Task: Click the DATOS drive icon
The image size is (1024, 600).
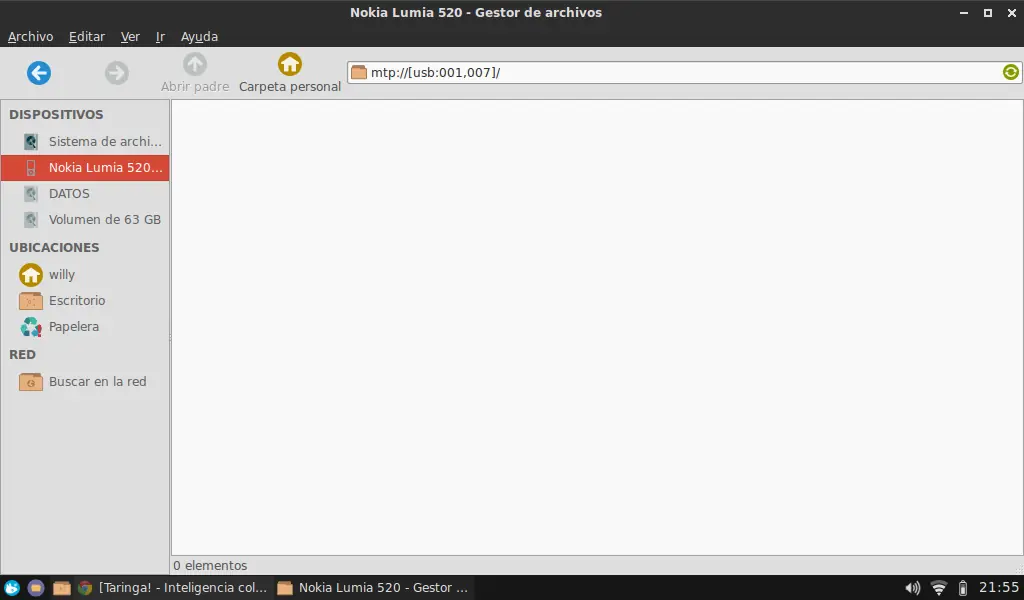Action: [31, 193]
